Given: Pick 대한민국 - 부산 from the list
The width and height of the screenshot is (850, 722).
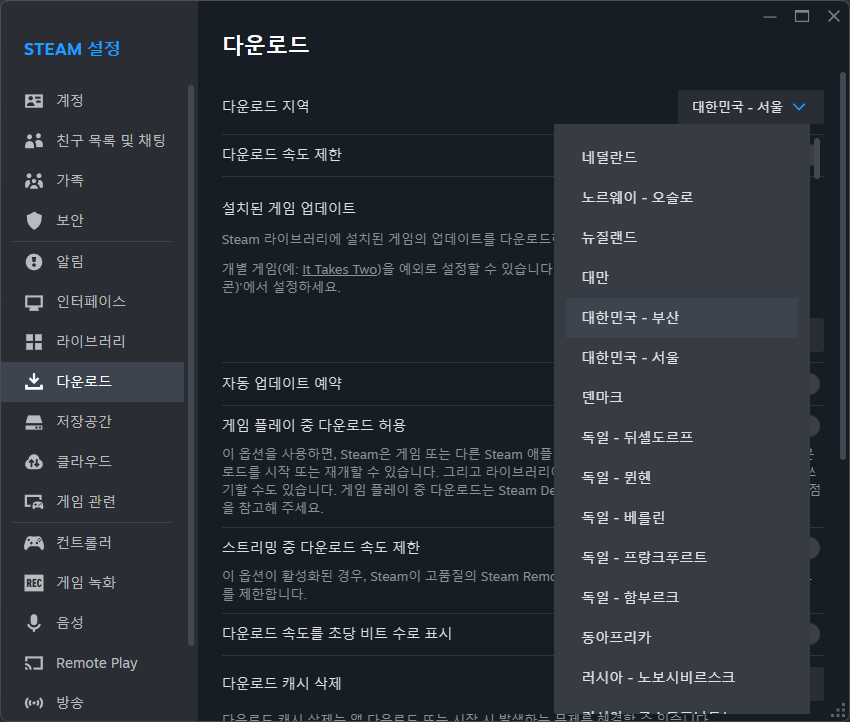Looking at the screenshot, I should coord(681,318).
